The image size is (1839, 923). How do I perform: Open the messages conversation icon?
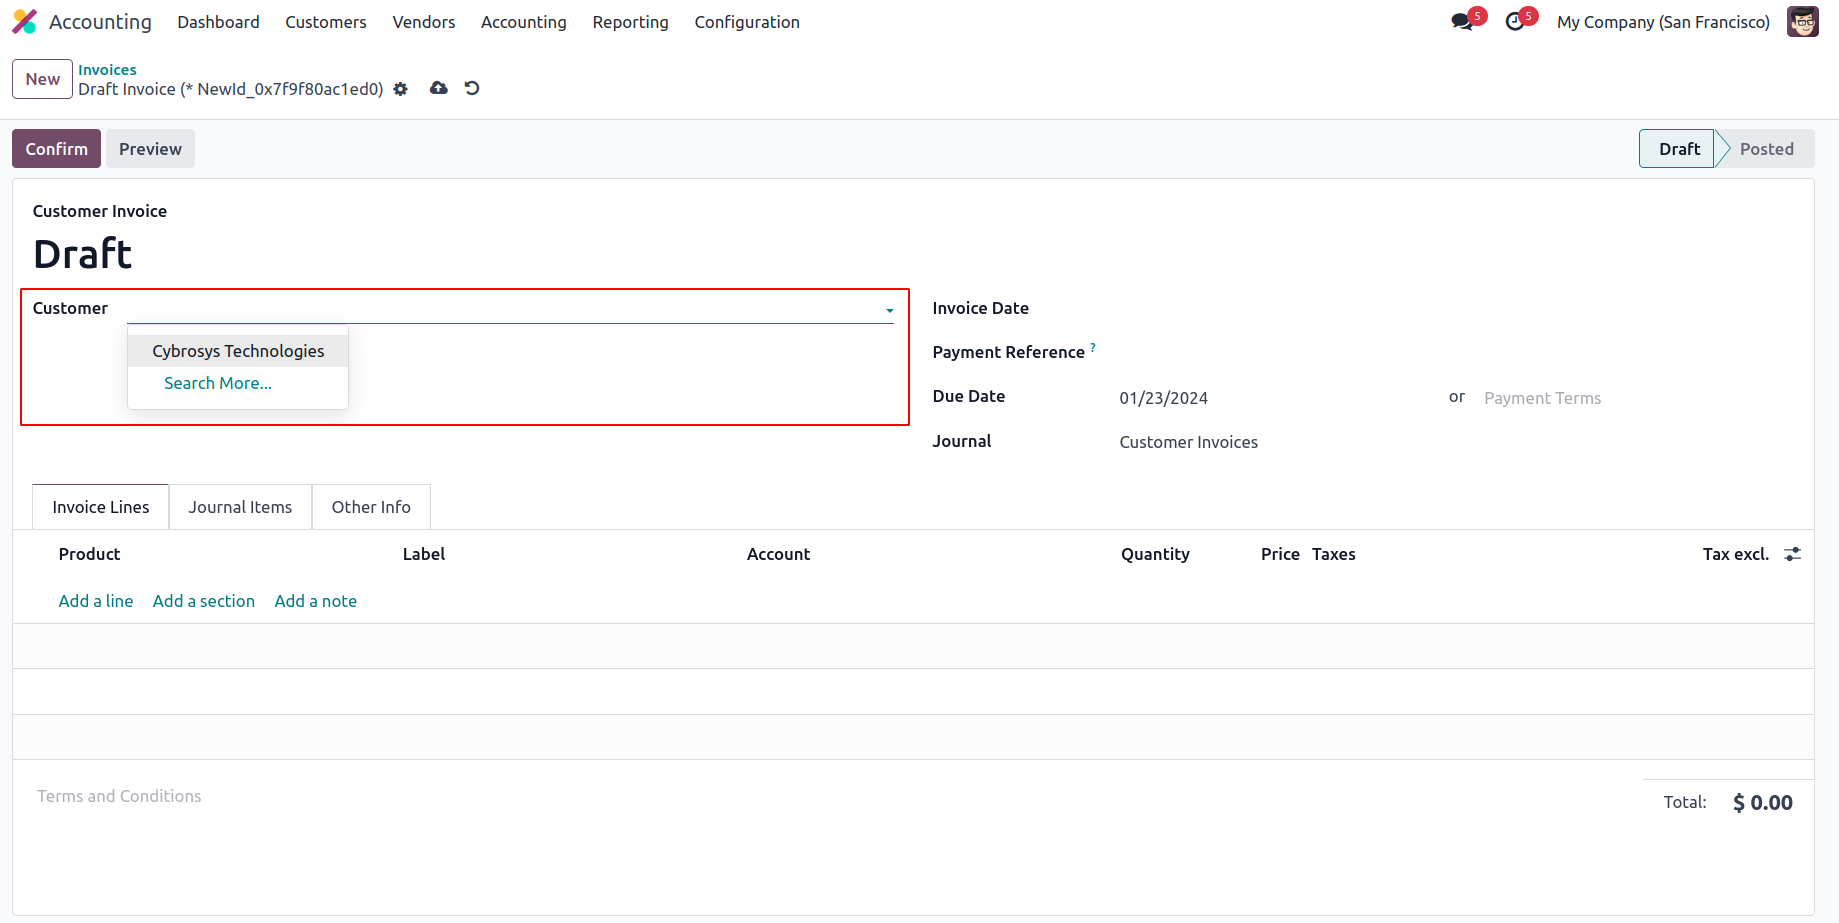1462,22
